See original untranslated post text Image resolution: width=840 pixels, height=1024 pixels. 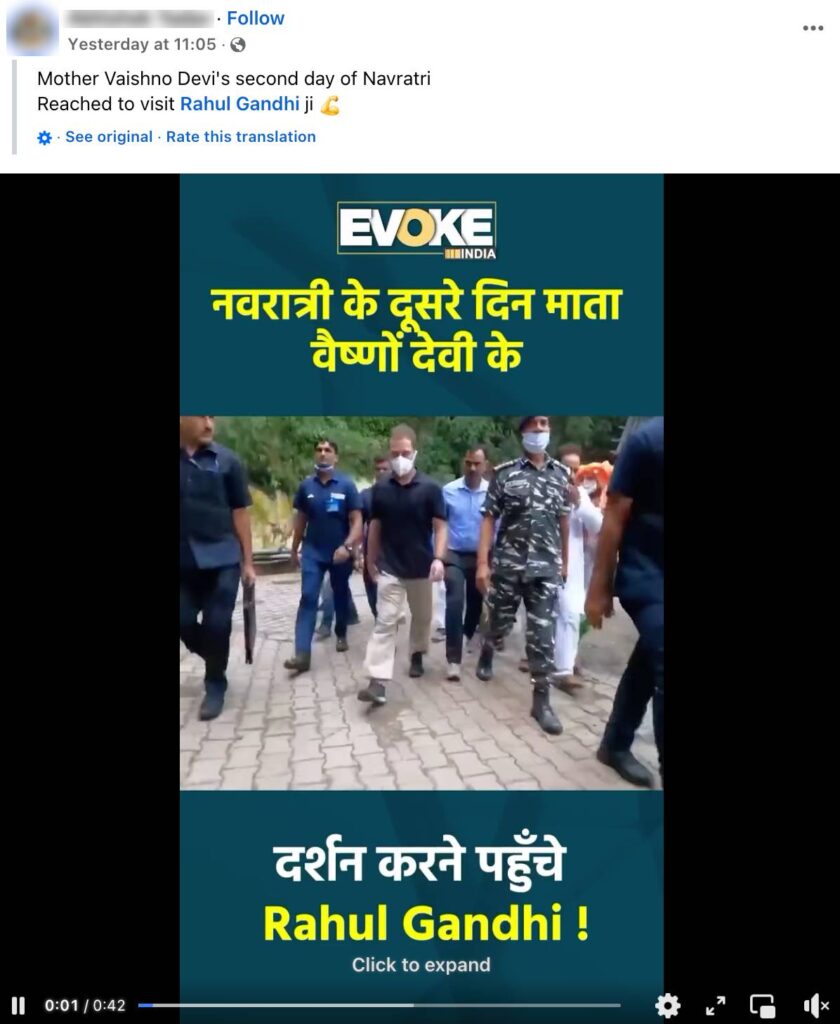coord(108,136)
